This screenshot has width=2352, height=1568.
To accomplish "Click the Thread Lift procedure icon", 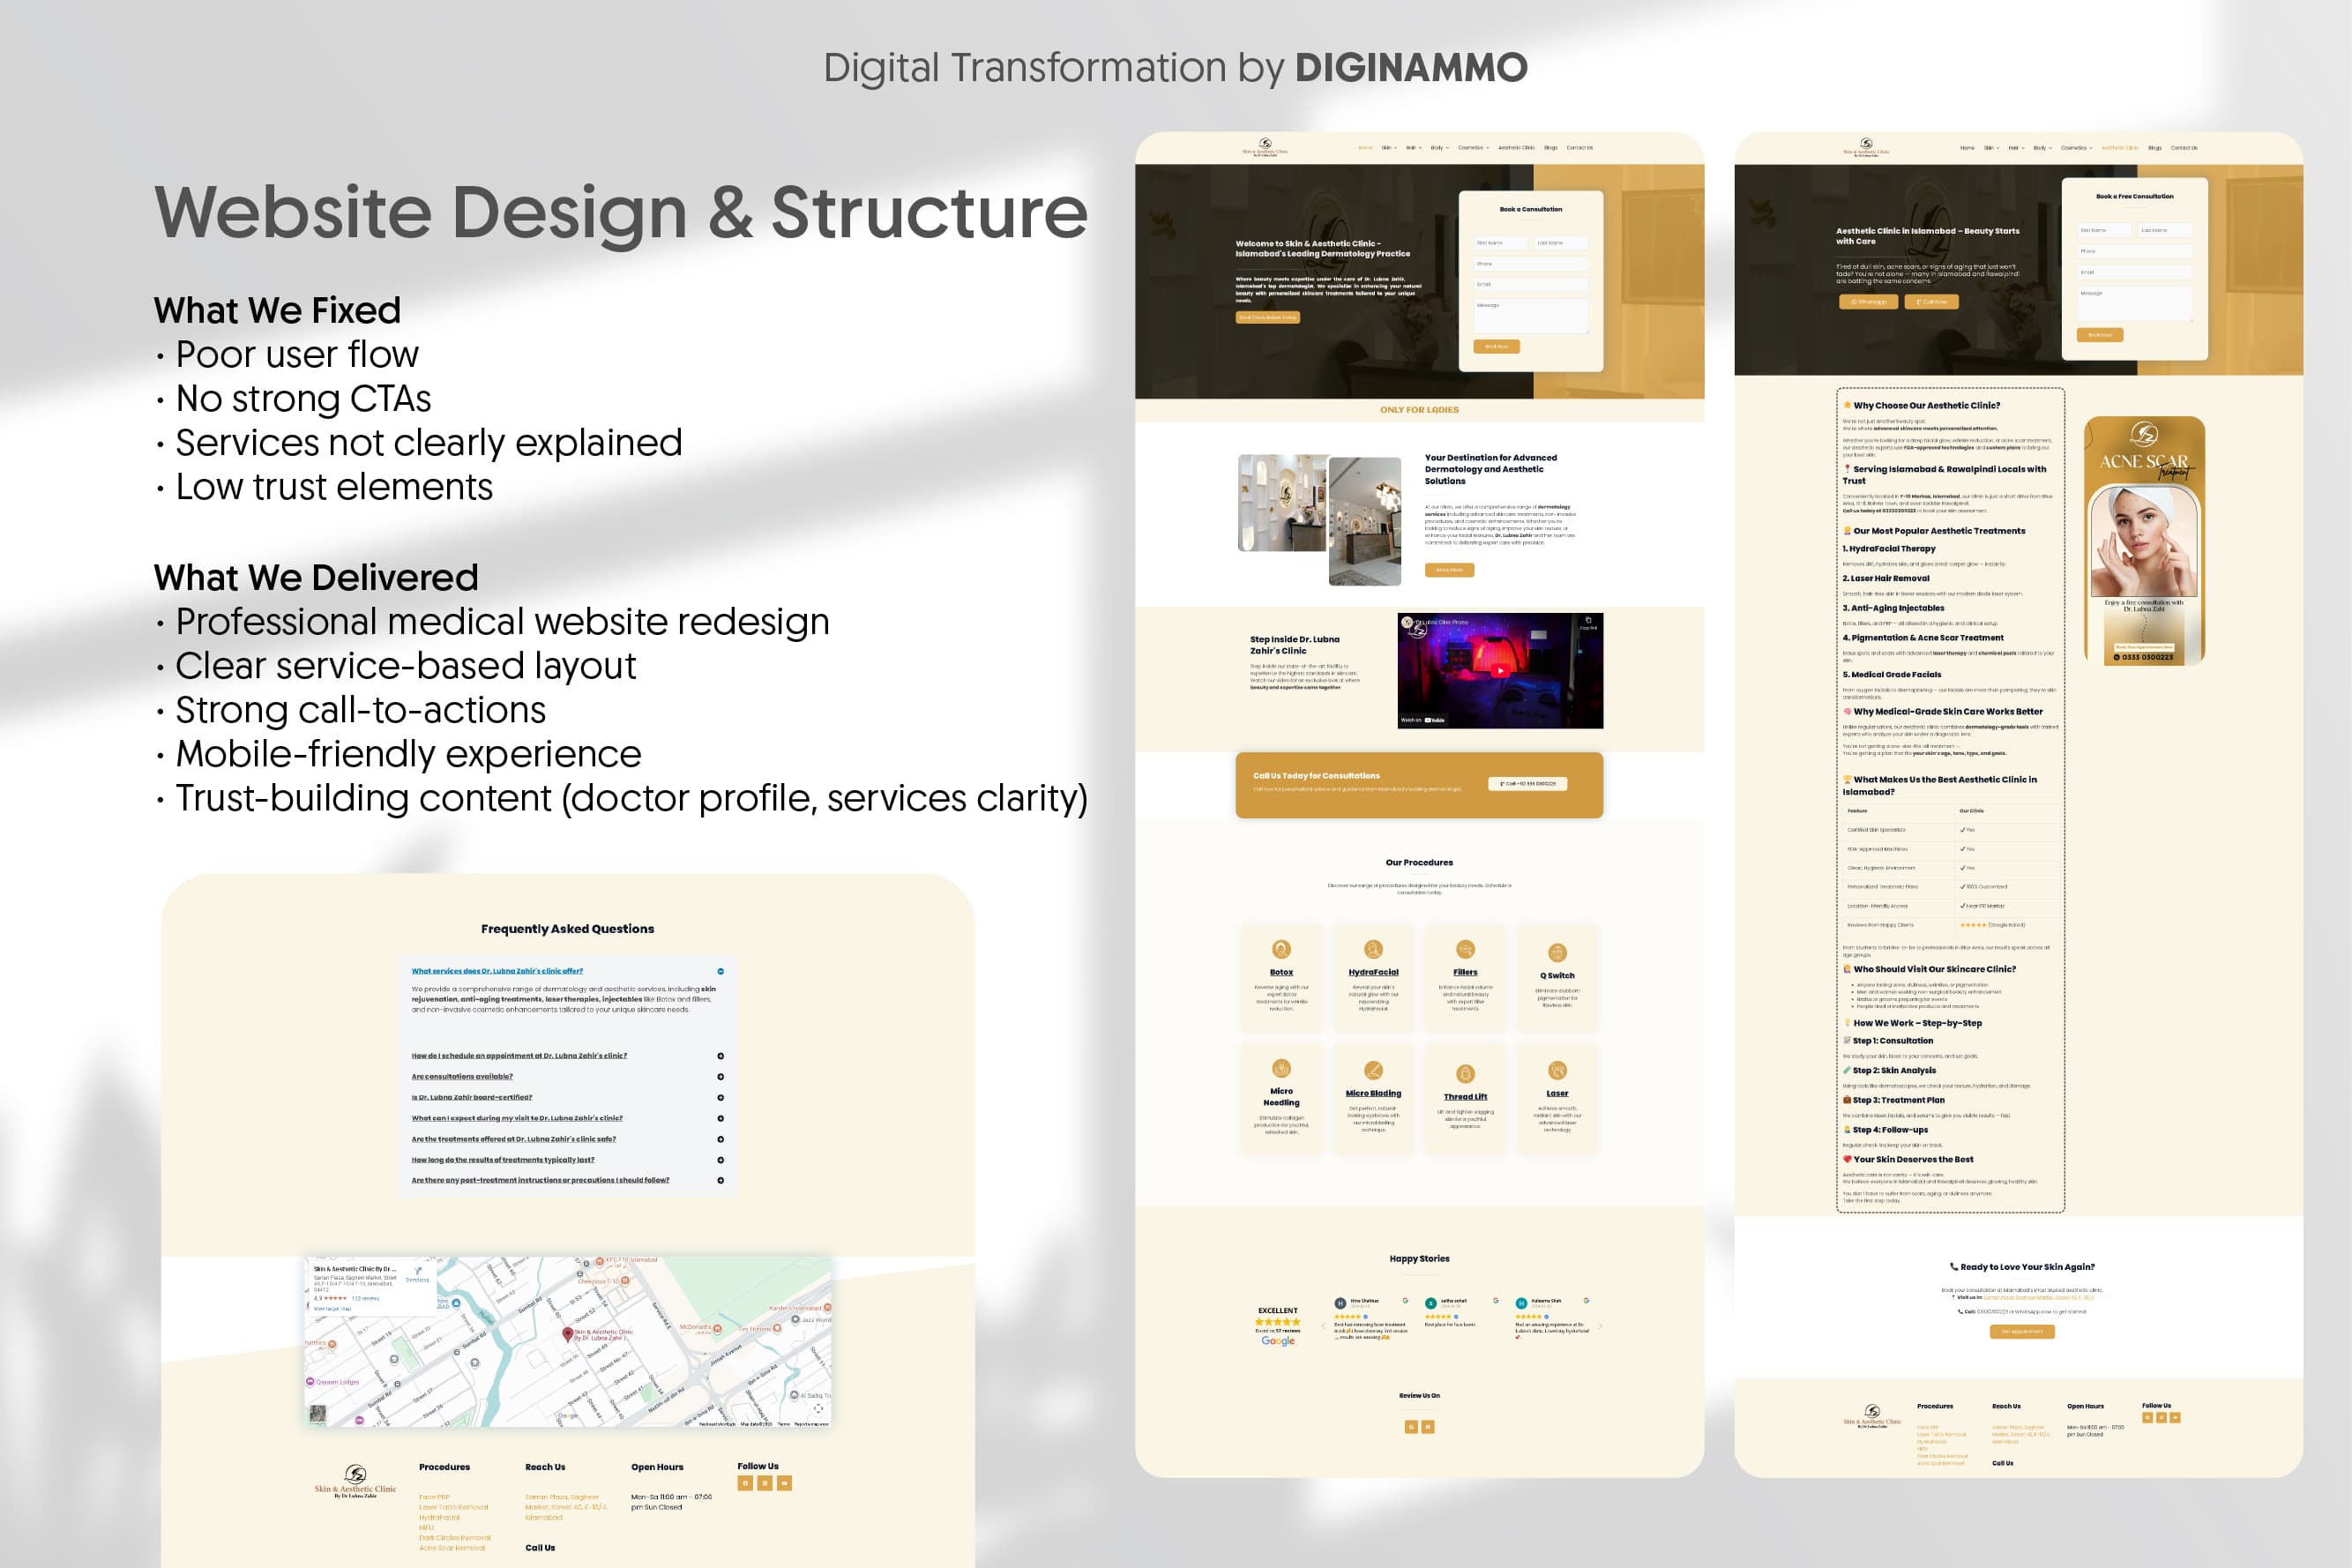I will pyautogui.click(x=1465, y=1074).
